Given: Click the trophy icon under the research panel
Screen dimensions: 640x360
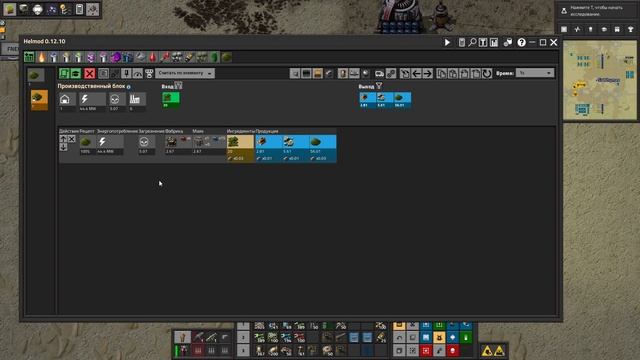Looking at the screenshot, I should pyautogui.click(x=631, y=29).
